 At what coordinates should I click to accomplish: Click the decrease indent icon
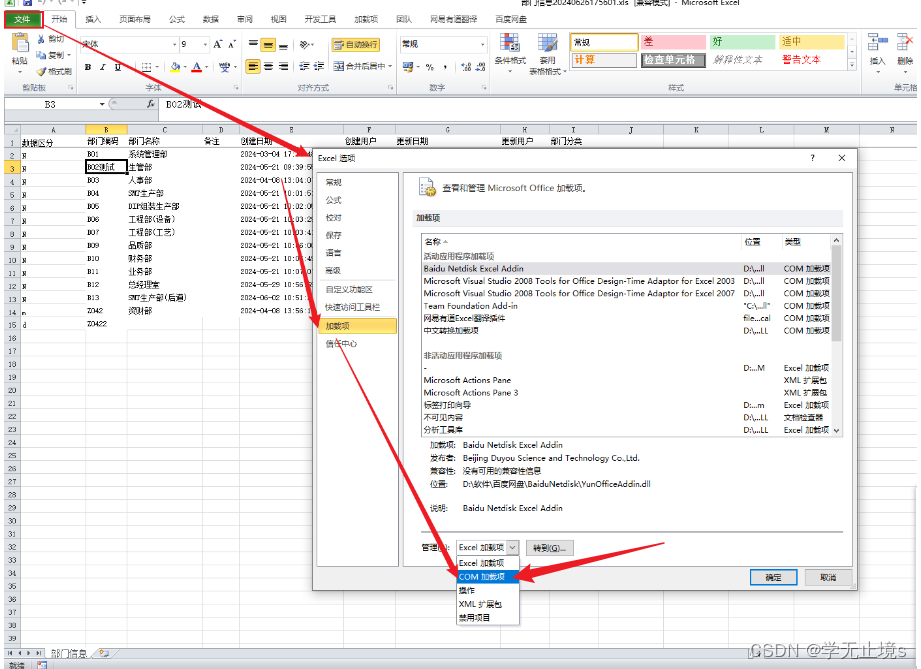click(x=304, y=66)
